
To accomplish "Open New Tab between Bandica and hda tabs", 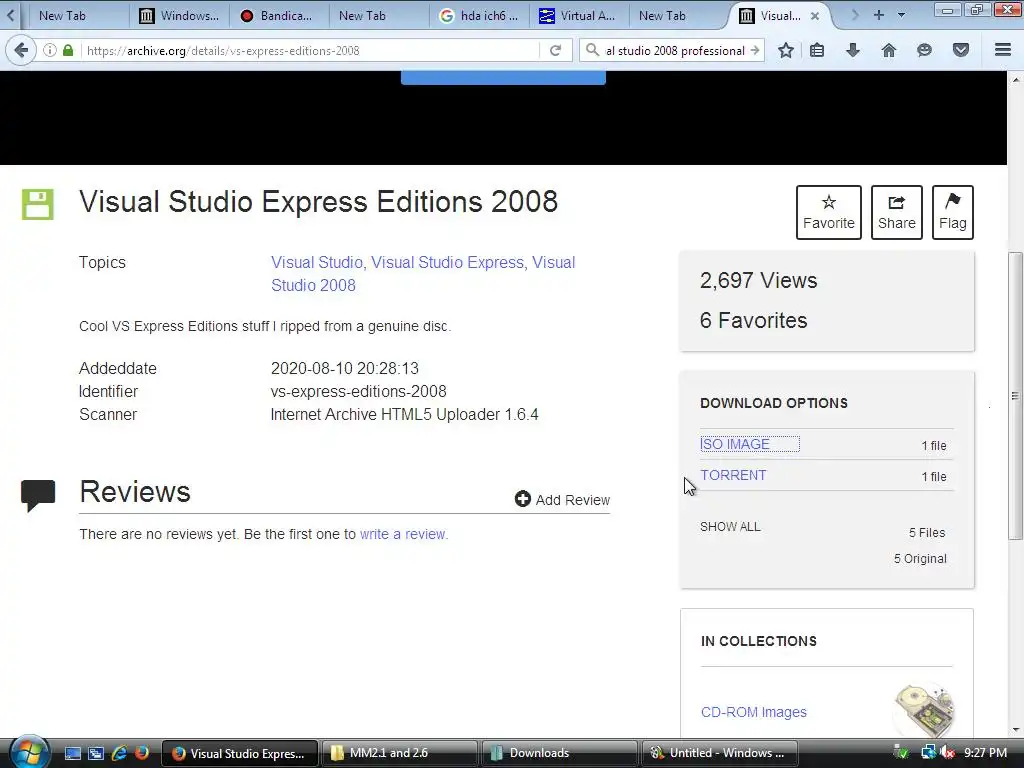I will point(378,16).
